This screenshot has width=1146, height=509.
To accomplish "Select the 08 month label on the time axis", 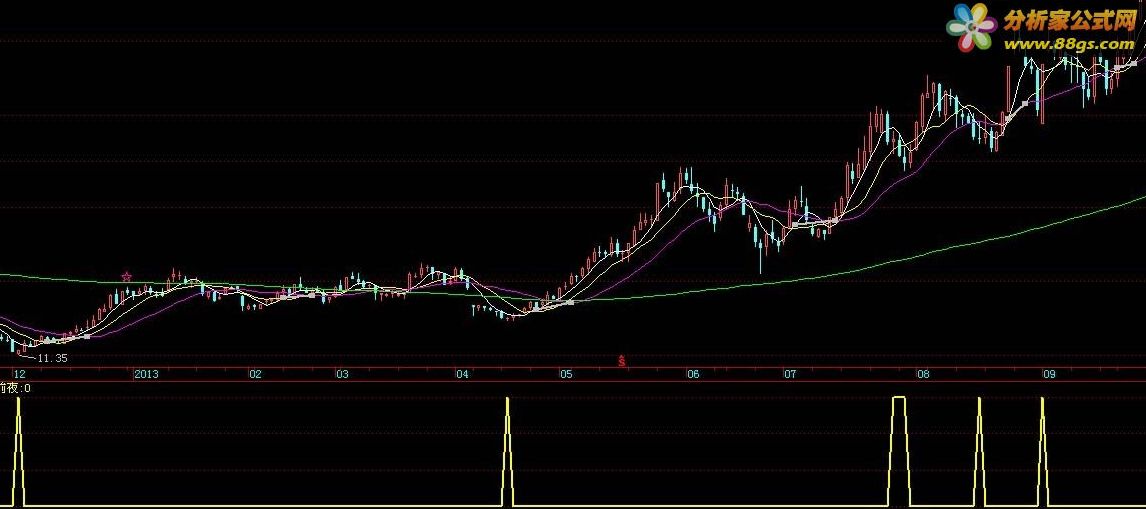I will click(x=924, y=374).
